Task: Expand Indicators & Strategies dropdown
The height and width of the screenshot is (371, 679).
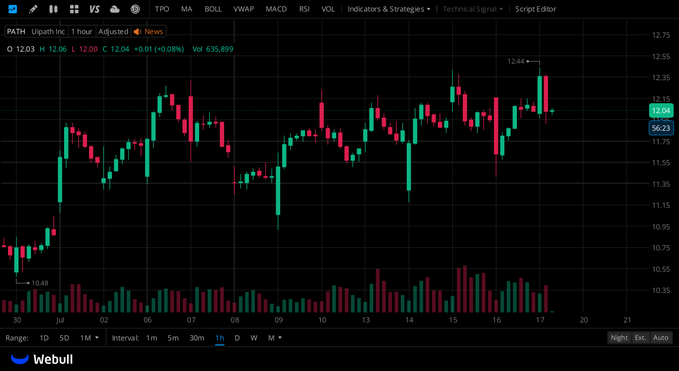Action: (389, 9)
